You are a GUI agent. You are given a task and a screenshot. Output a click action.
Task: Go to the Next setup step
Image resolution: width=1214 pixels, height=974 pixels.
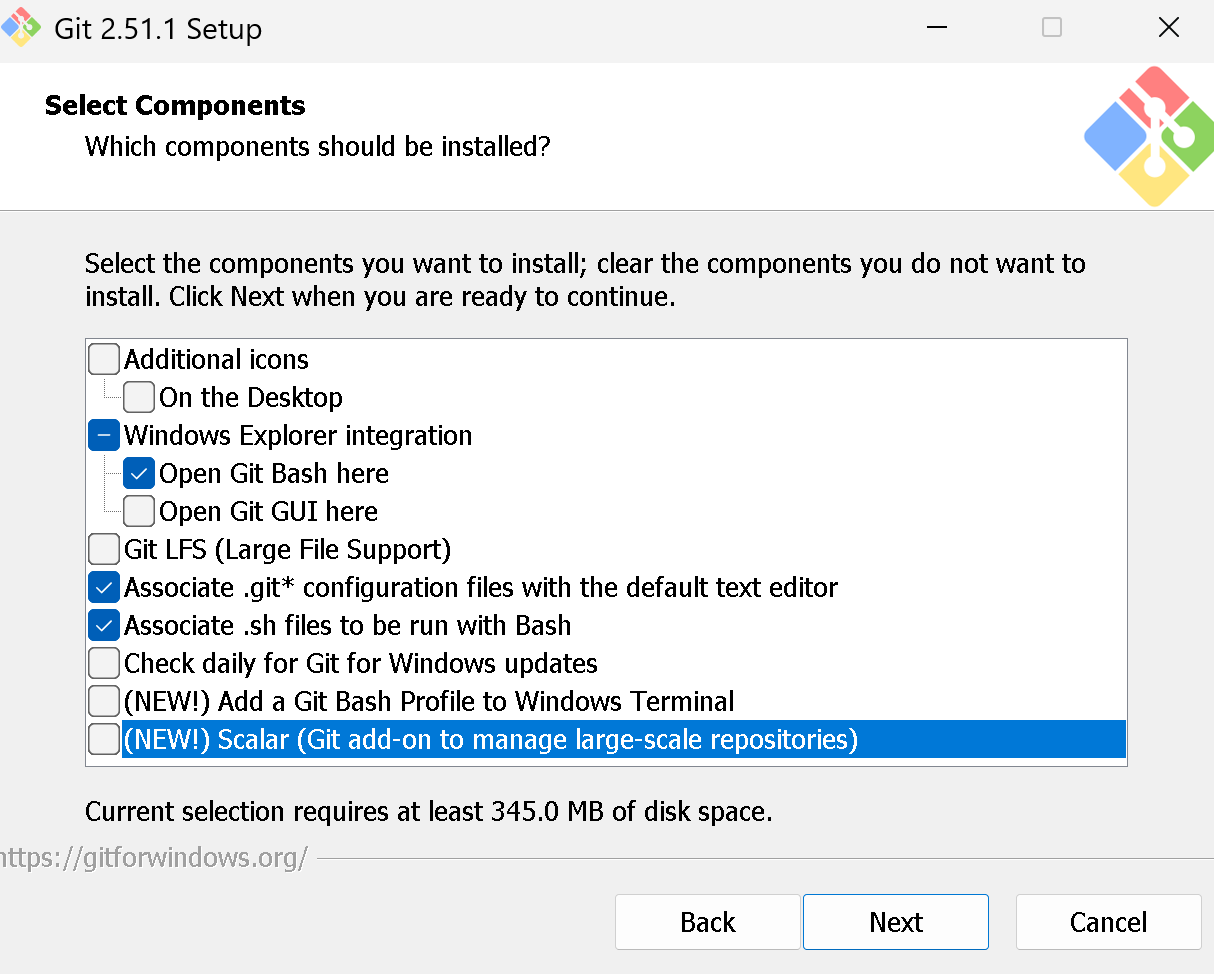pos(895,922)
